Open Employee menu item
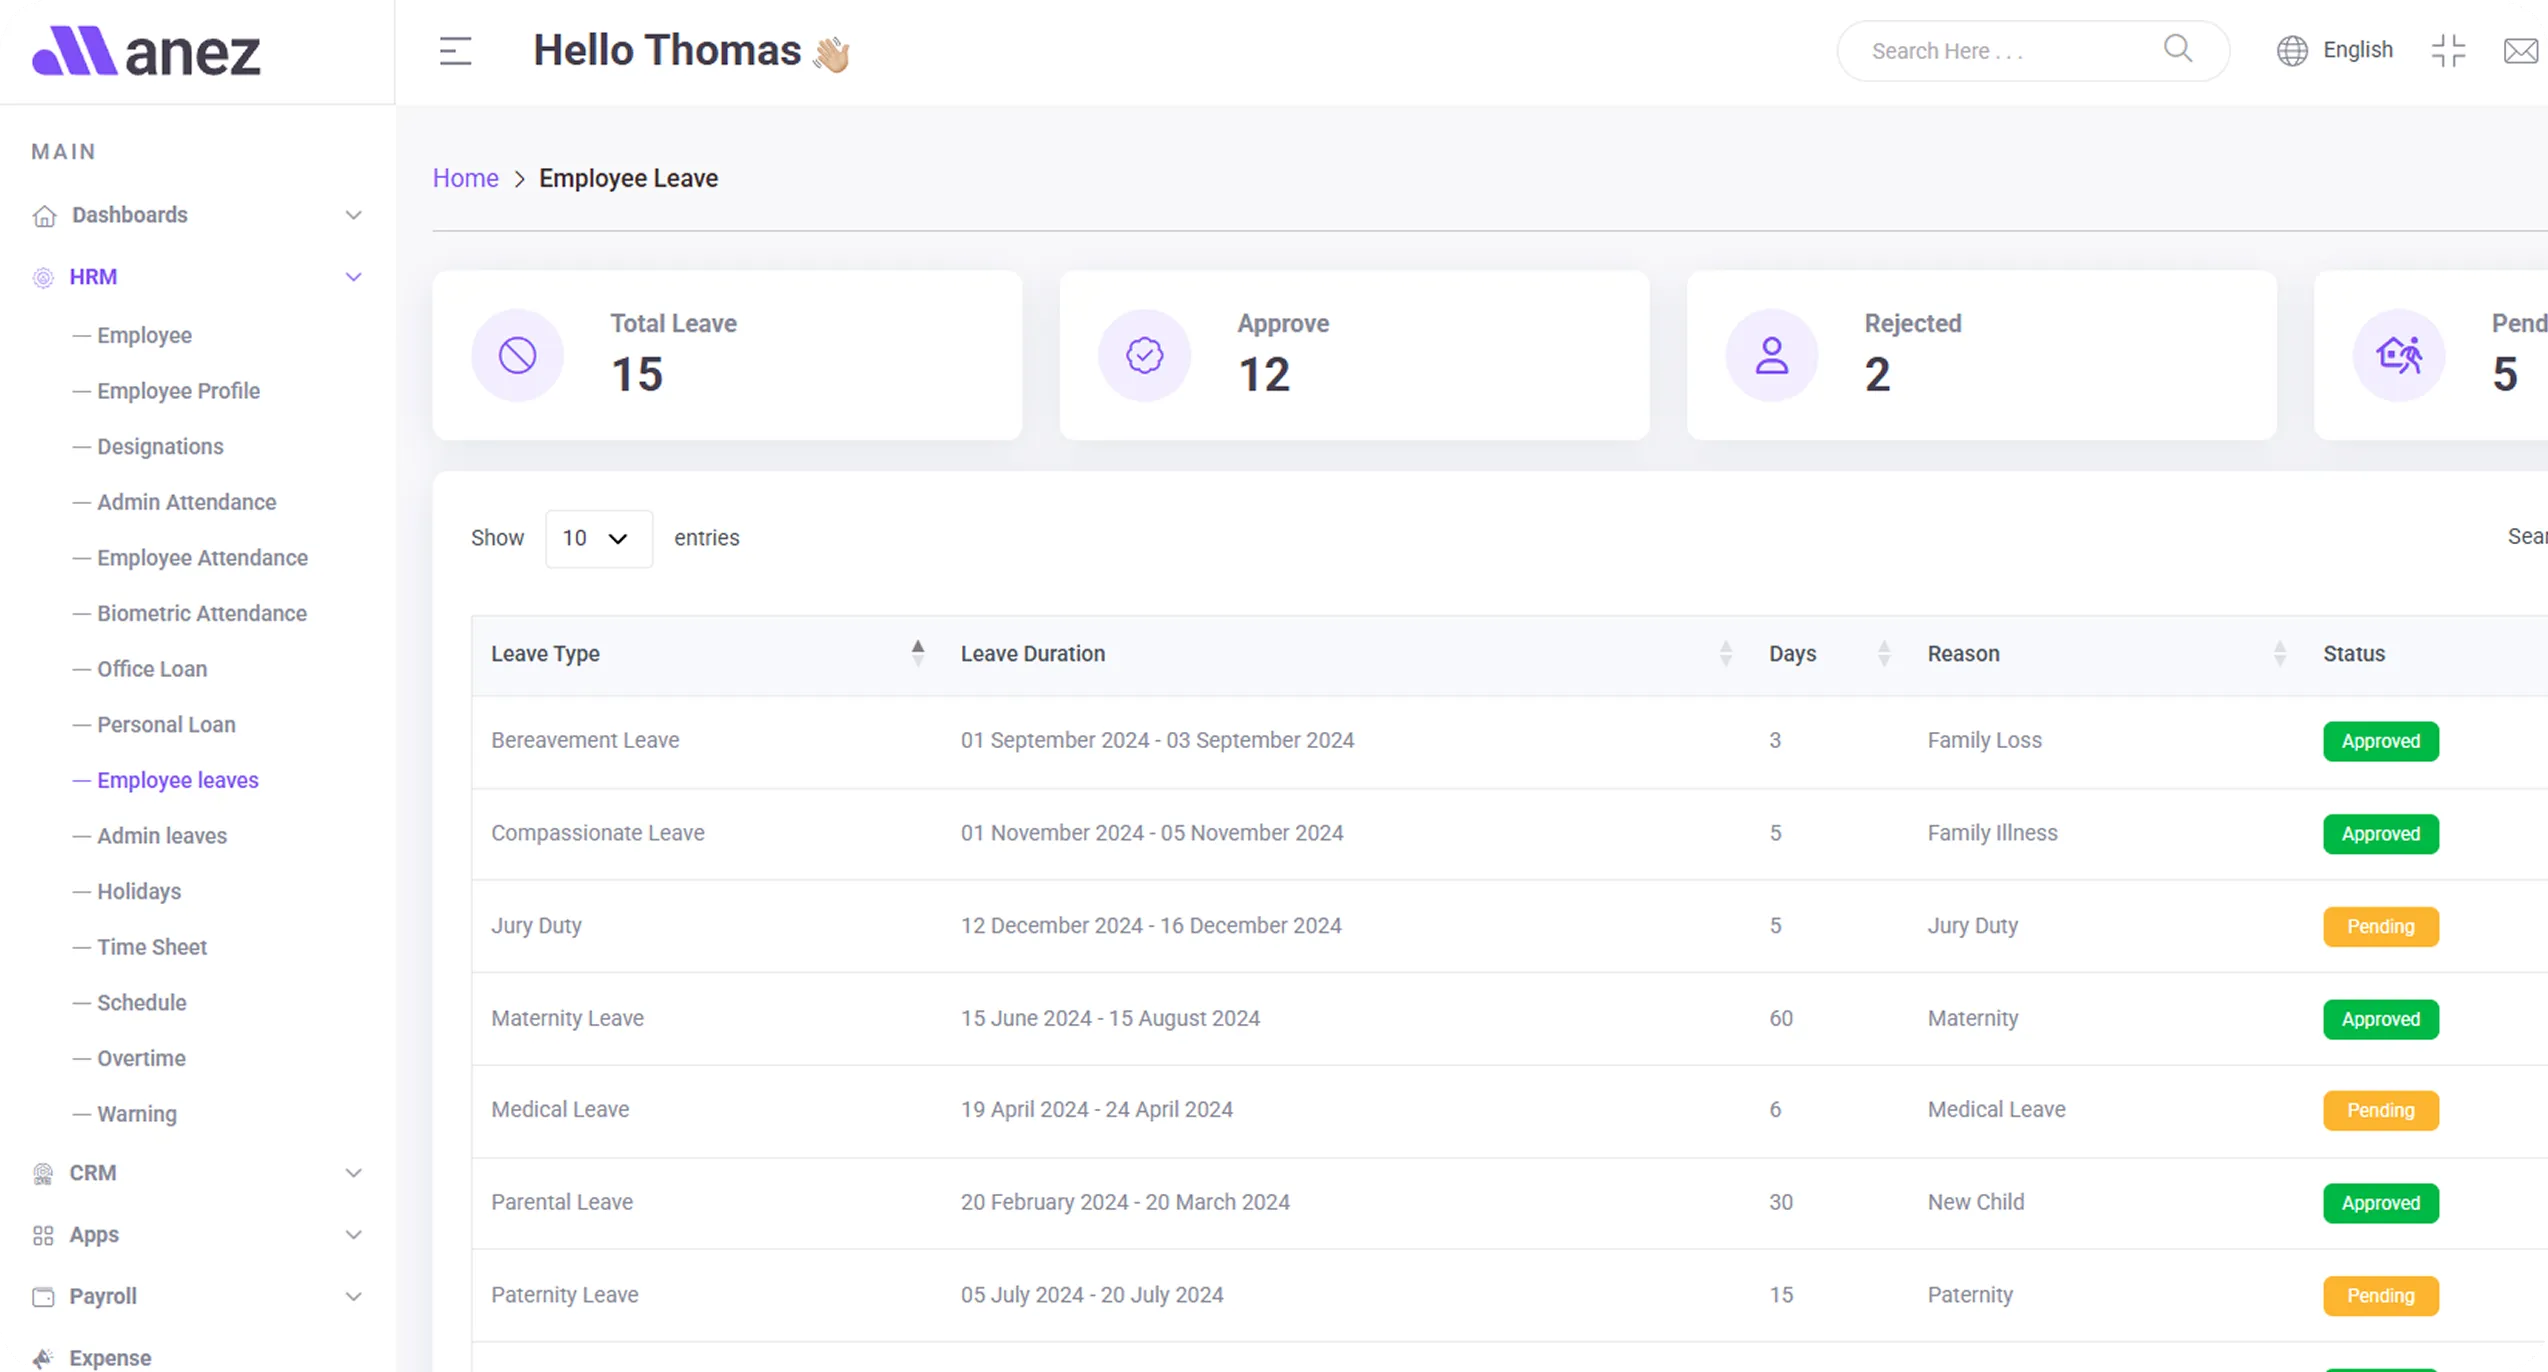The height and width of the screenshot is (1372, 2548). (x=144, y=335)
